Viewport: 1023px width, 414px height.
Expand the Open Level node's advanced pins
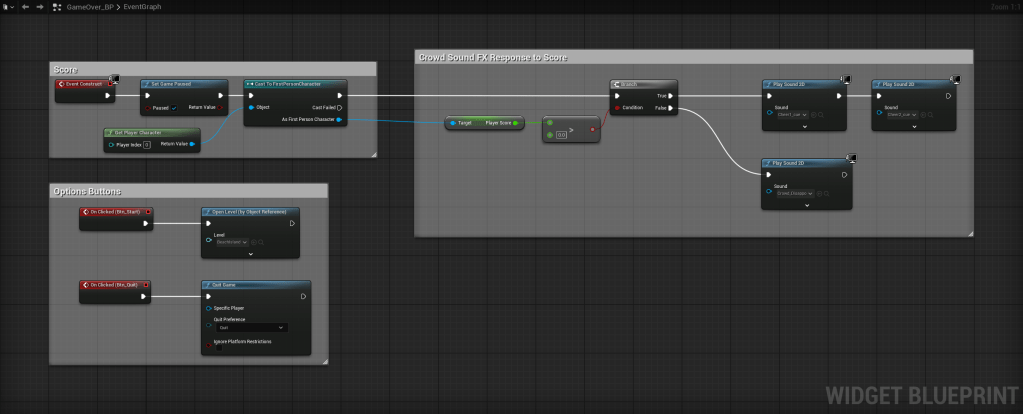click(x=250, y=254)
